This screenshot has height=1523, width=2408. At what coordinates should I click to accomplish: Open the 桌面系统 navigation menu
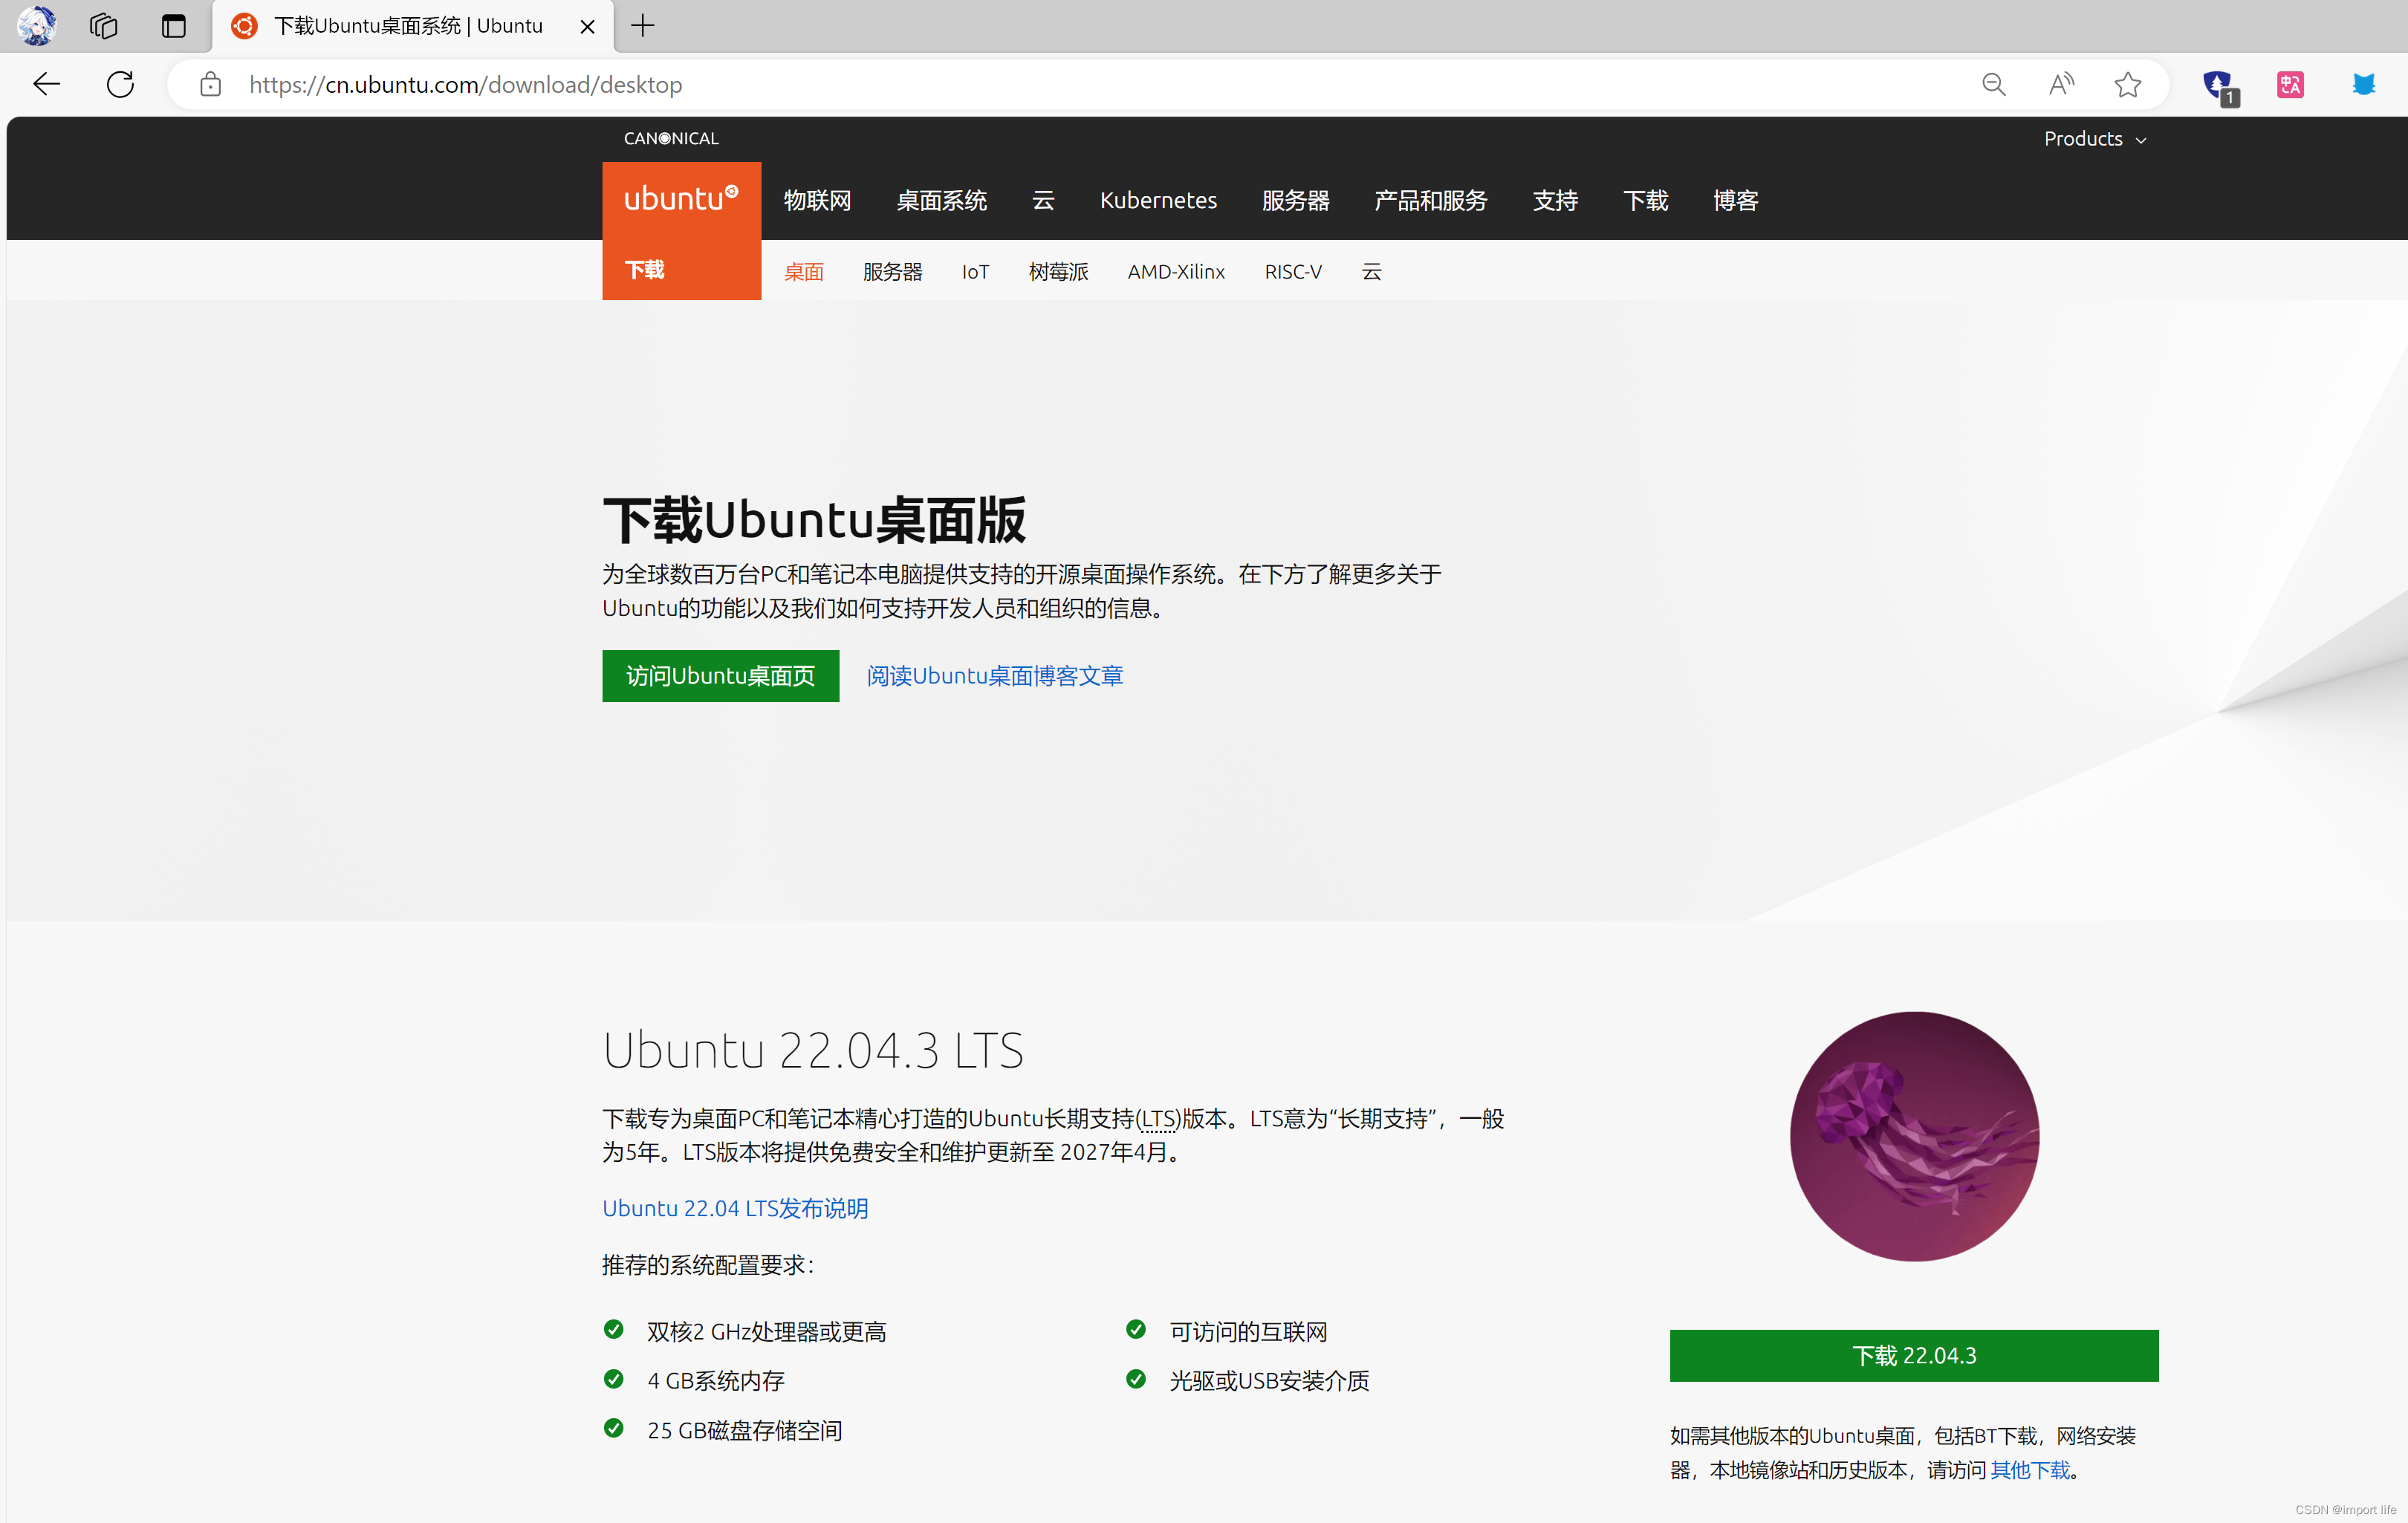[941, 201]
